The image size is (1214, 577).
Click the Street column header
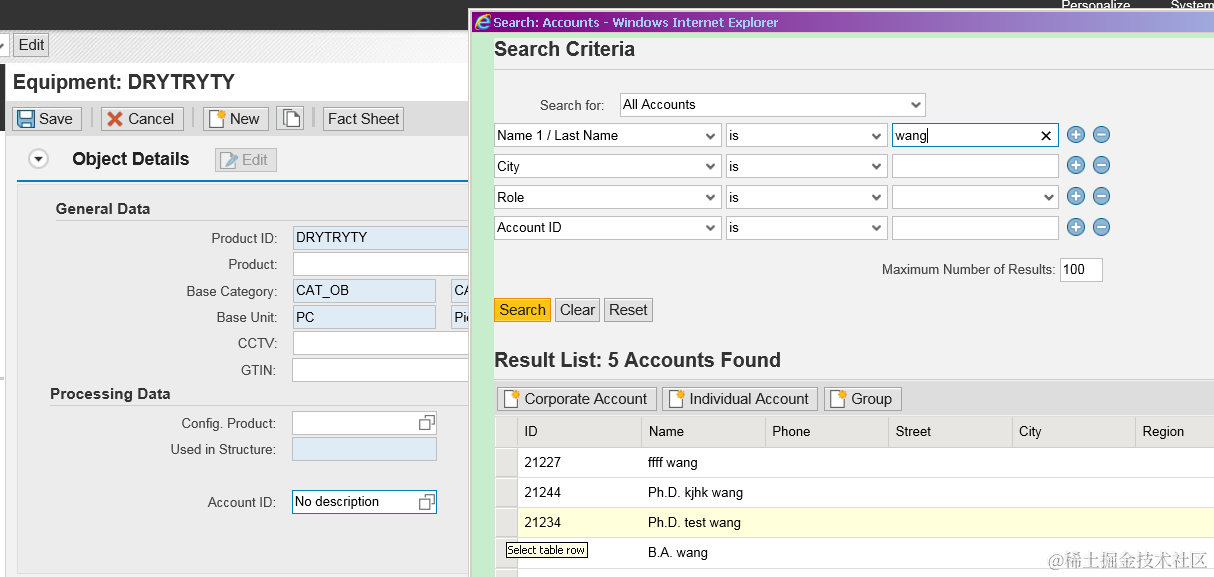click(x=950, y=432)
